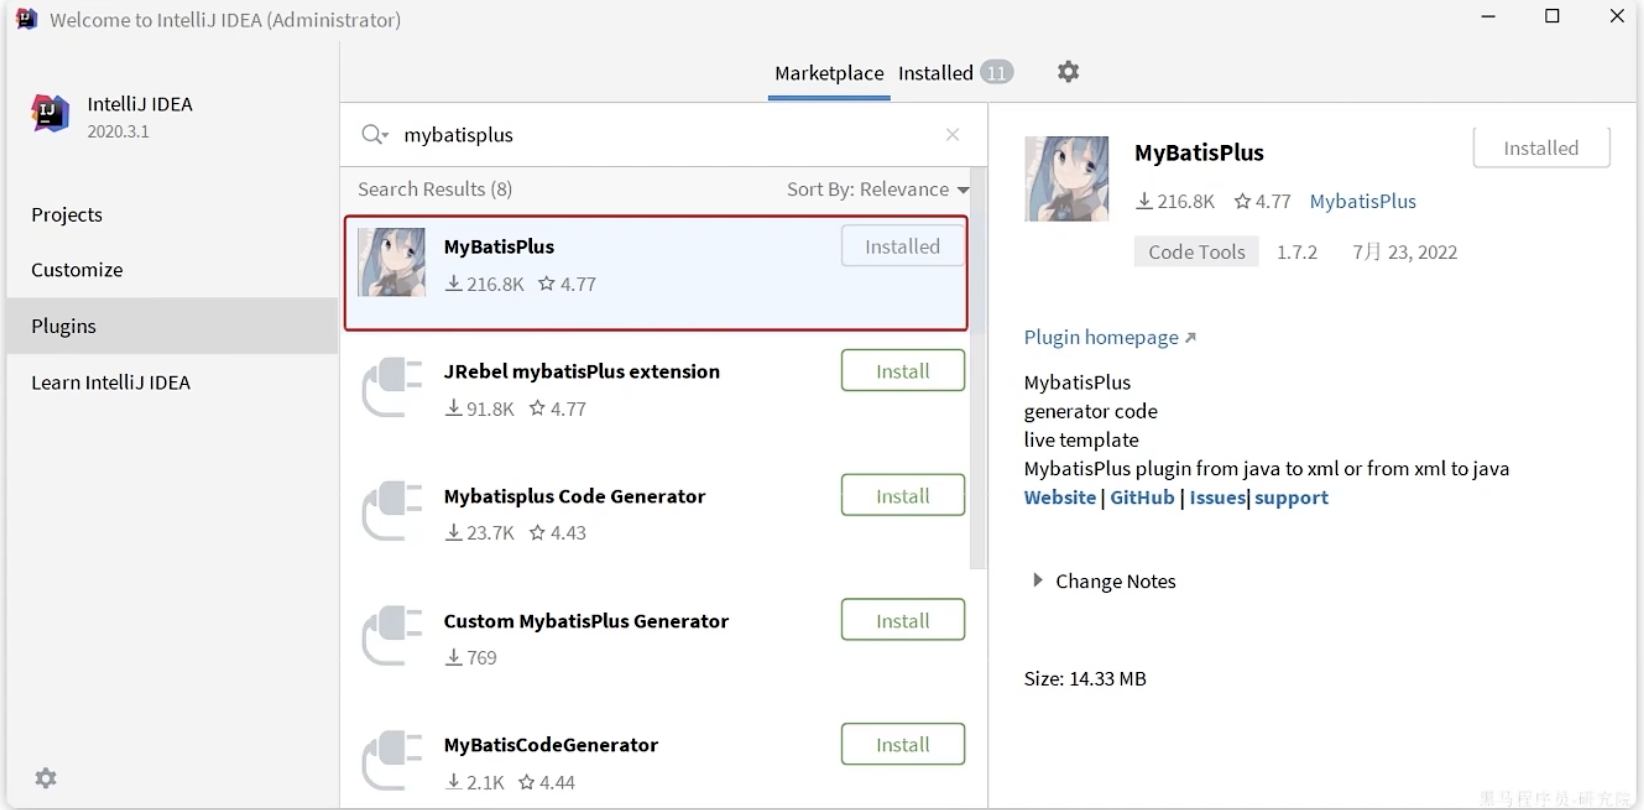This screenshot has height=810, width=1644.
Task: Install JRebel mybatisPlus extension
Action: 903,371
